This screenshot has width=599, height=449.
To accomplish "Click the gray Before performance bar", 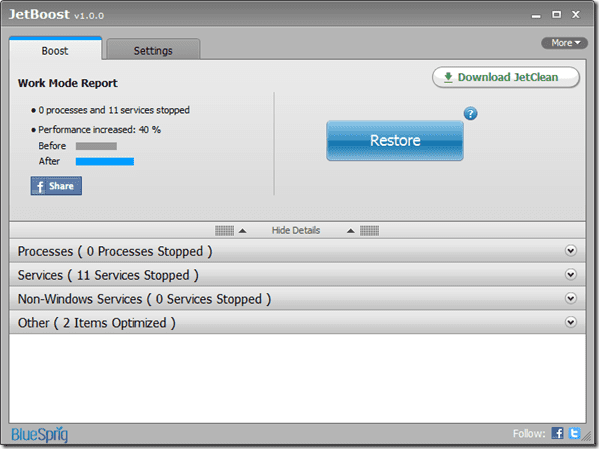I will tap(96, 146).
